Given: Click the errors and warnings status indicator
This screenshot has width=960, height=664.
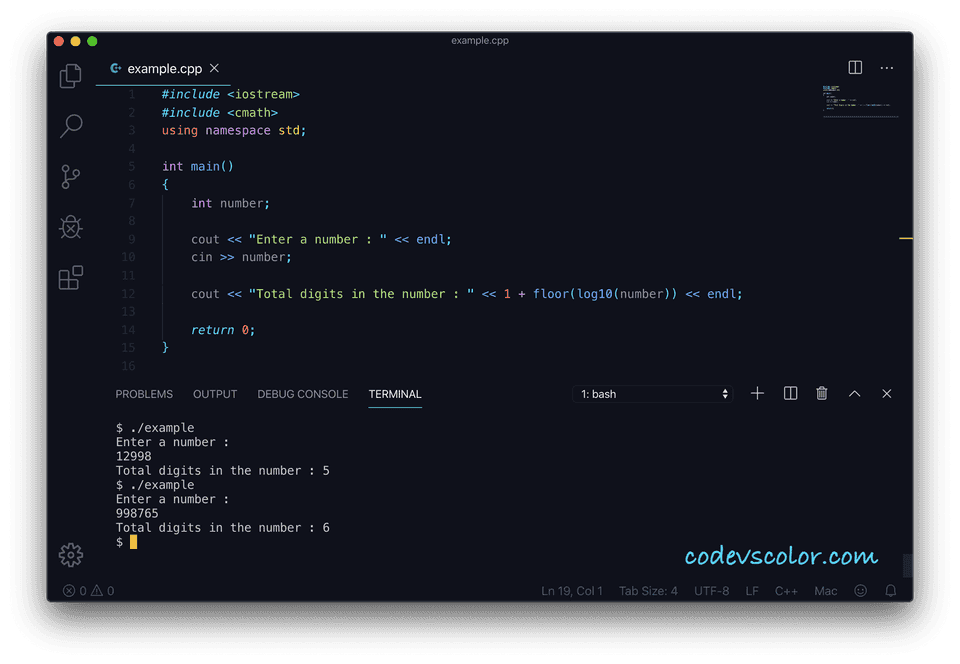Looking at the screenshot, I should [89, 590].
